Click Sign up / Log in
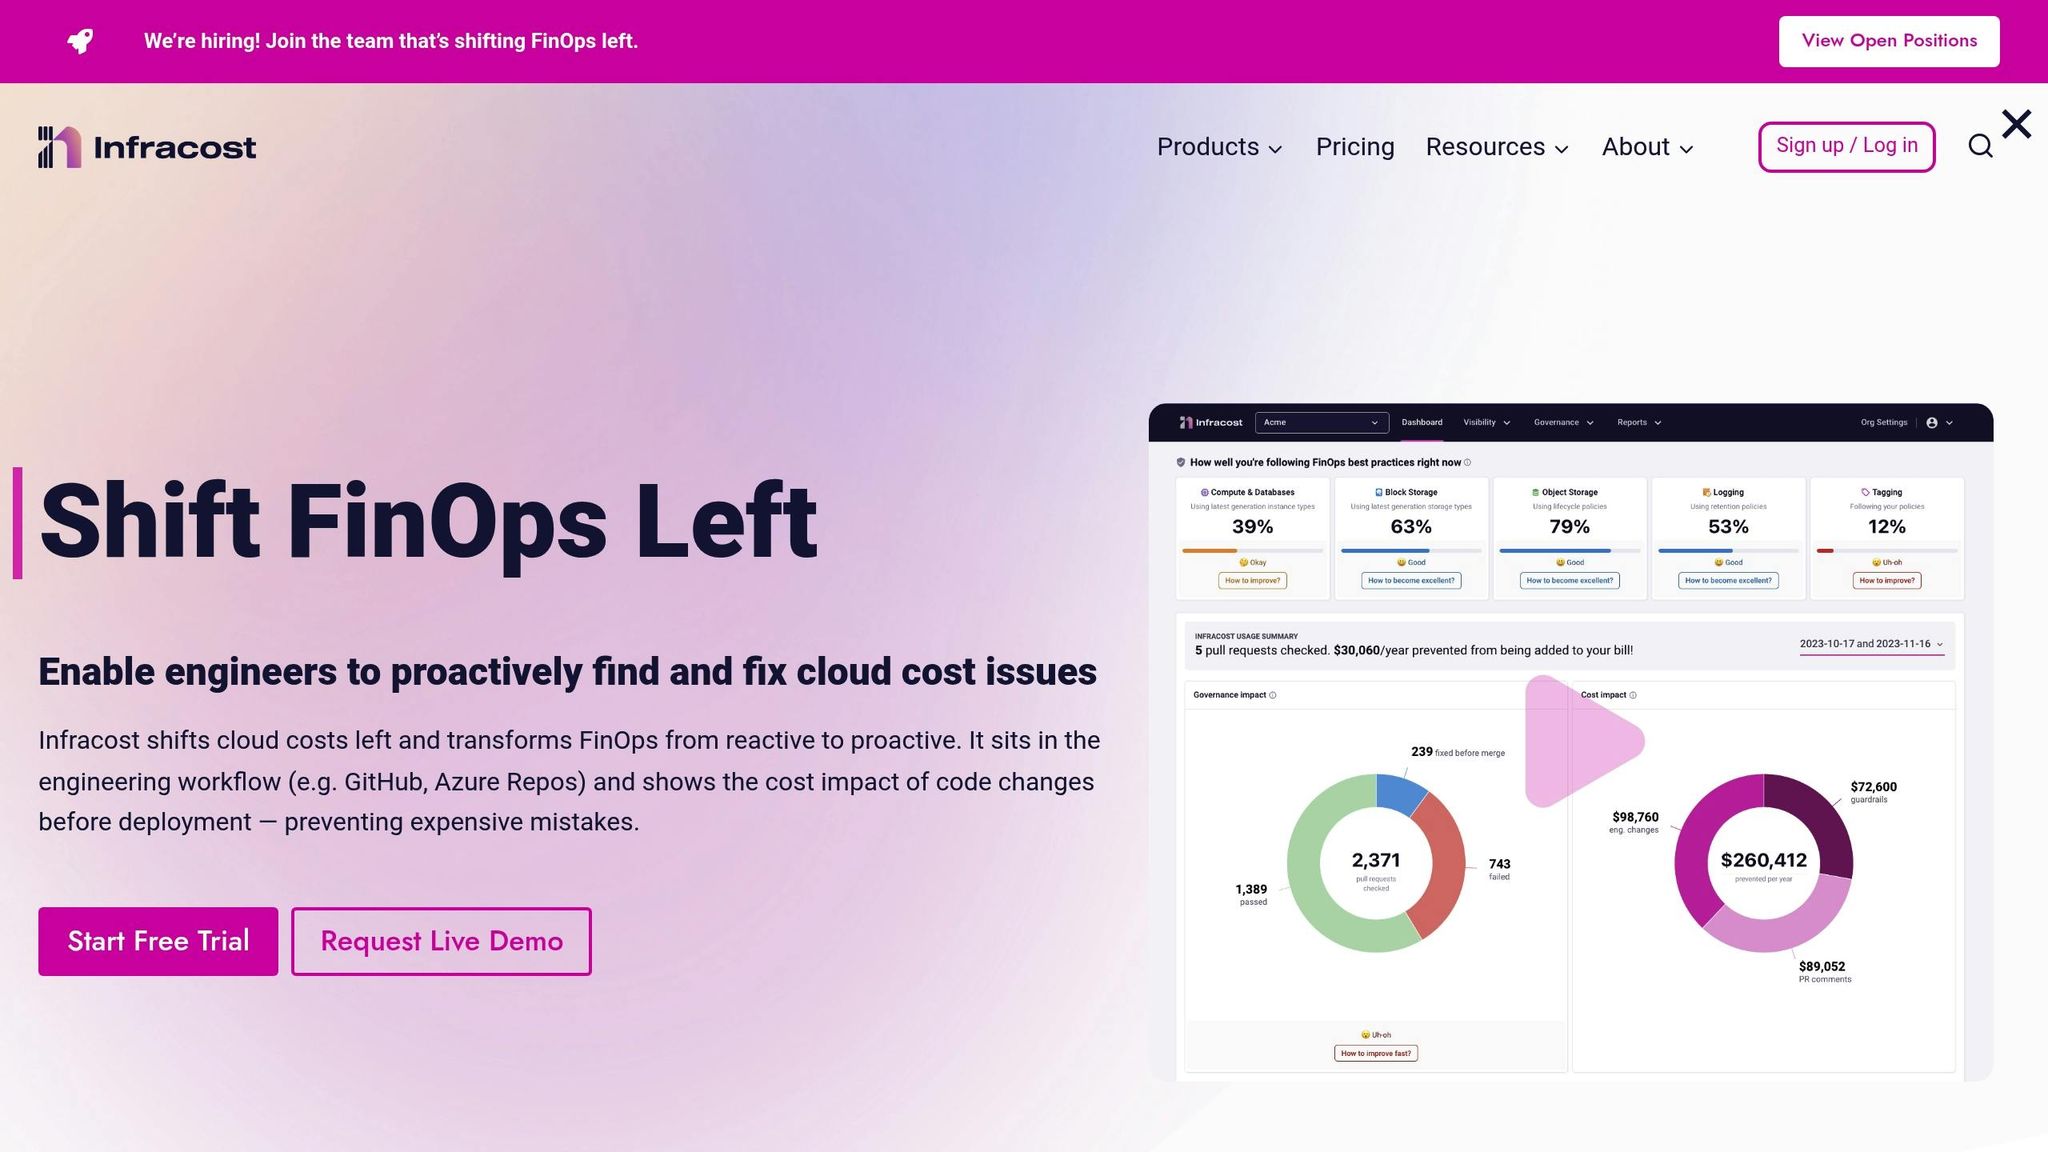Screen dimensions: 2048x1152 [1846, 146]
